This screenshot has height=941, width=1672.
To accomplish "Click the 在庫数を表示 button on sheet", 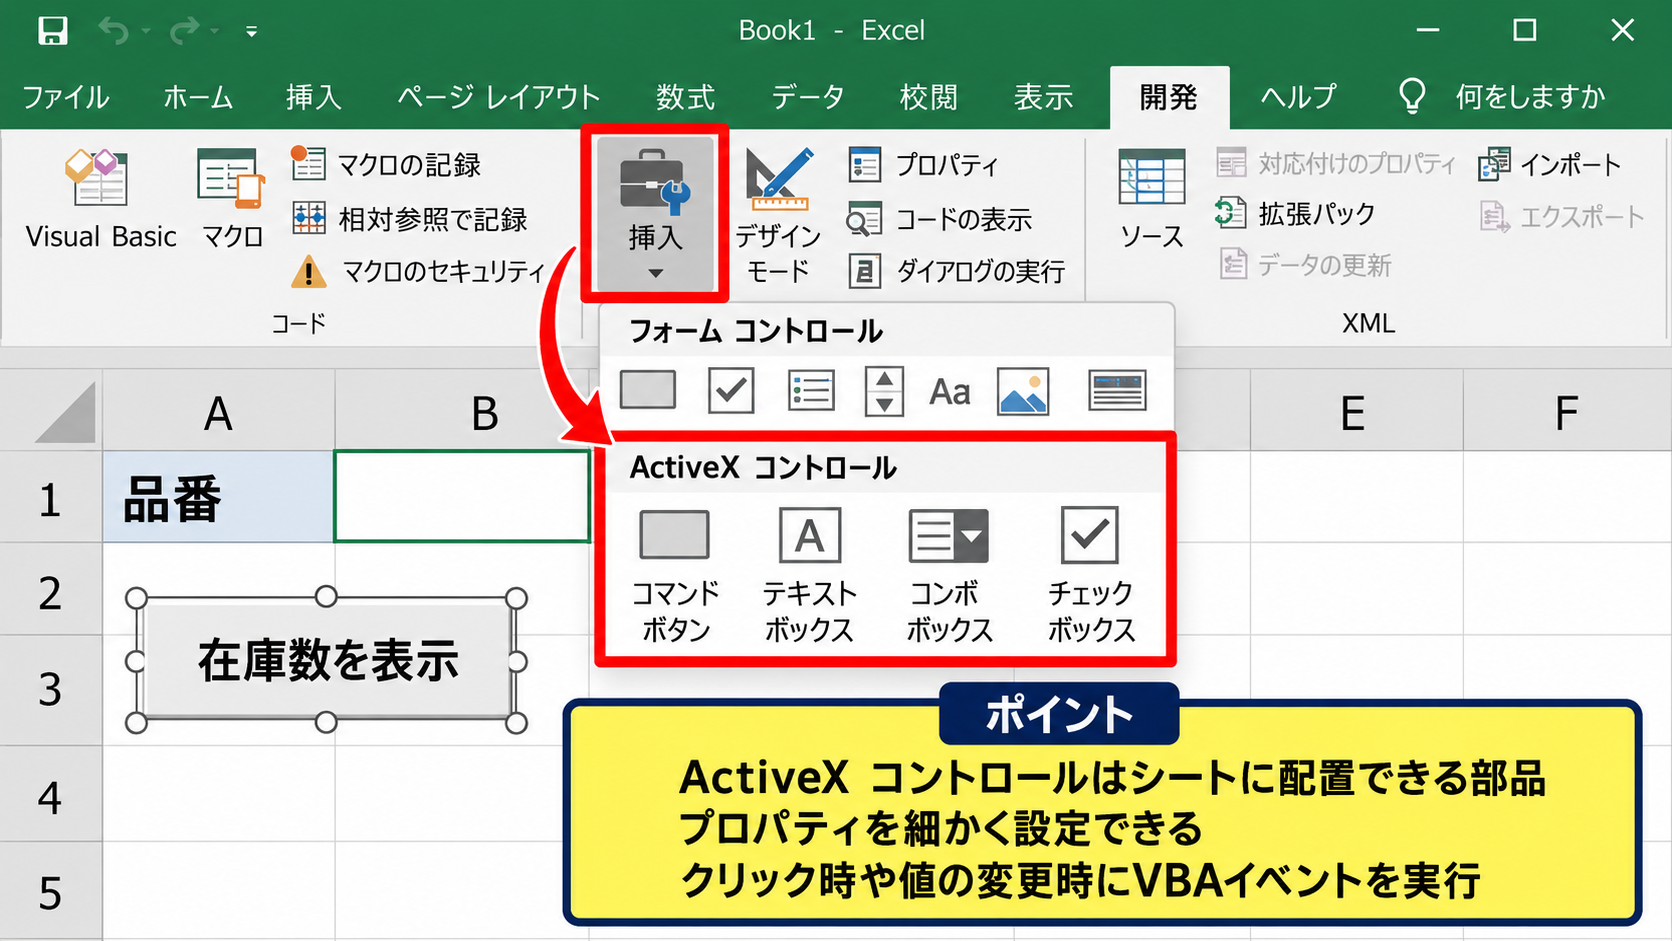I will [x=326, y=660].
